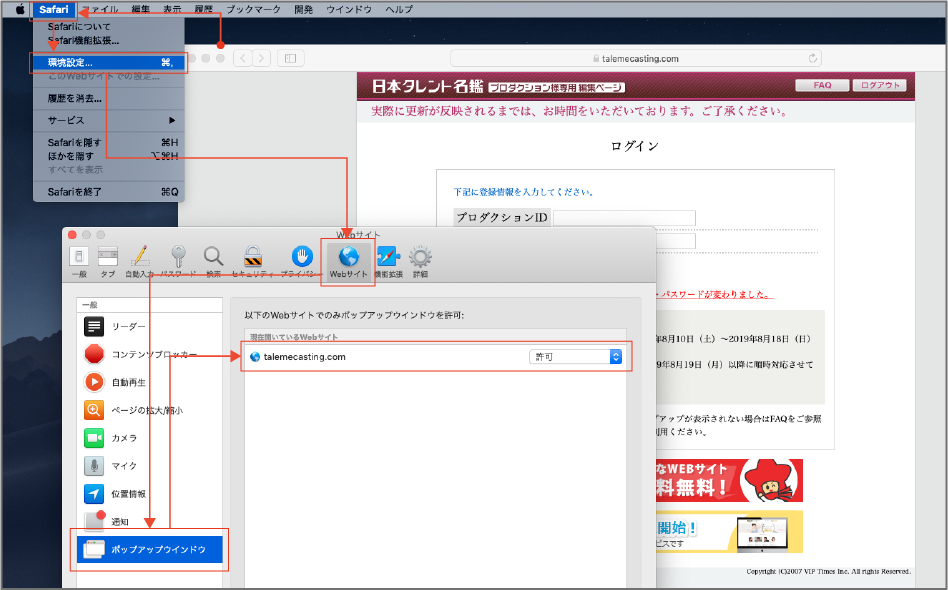The image size is (948, 590).
Task: Open the ウインドウ menu
Action: point(349,9)
